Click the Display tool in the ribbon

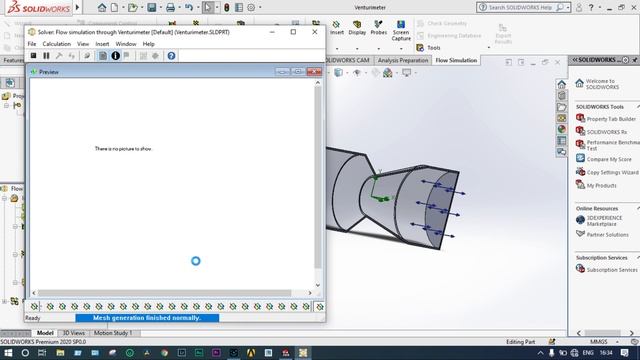[x=357, y=28]
